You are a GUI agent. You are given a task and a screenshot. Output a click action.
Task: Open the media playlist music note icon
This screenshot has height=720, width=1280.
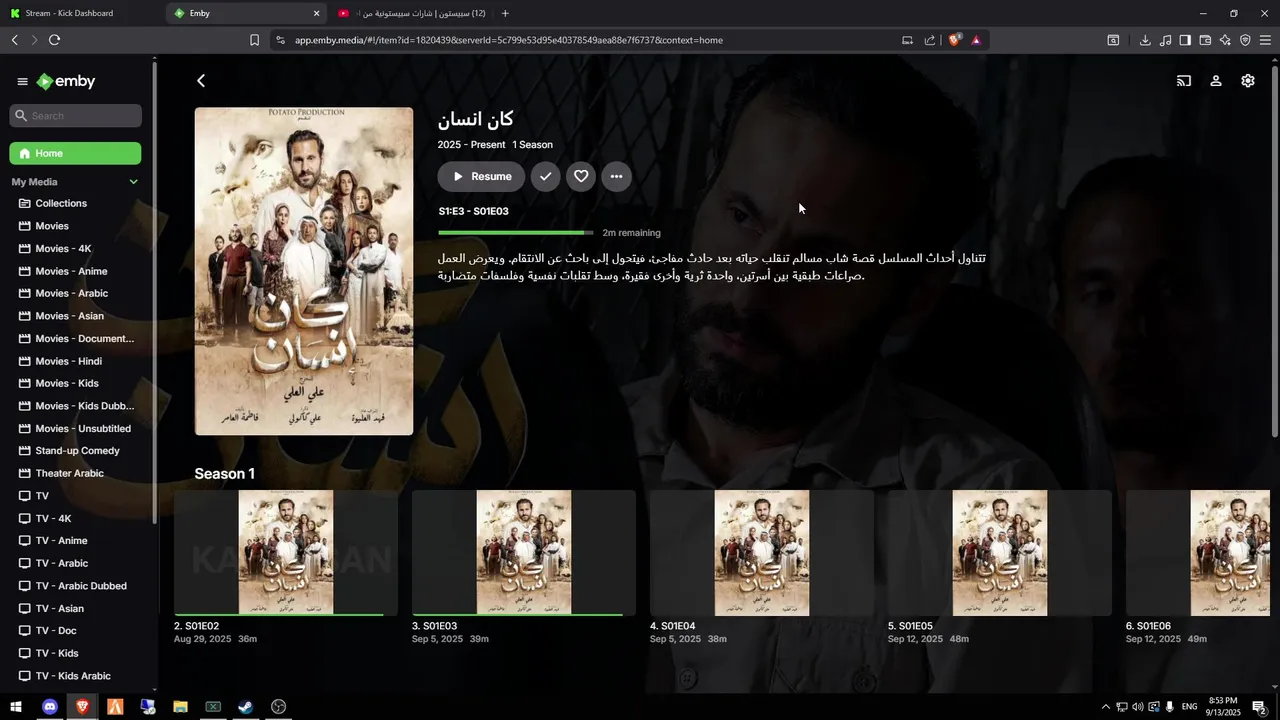click(x=1165, y=40)
